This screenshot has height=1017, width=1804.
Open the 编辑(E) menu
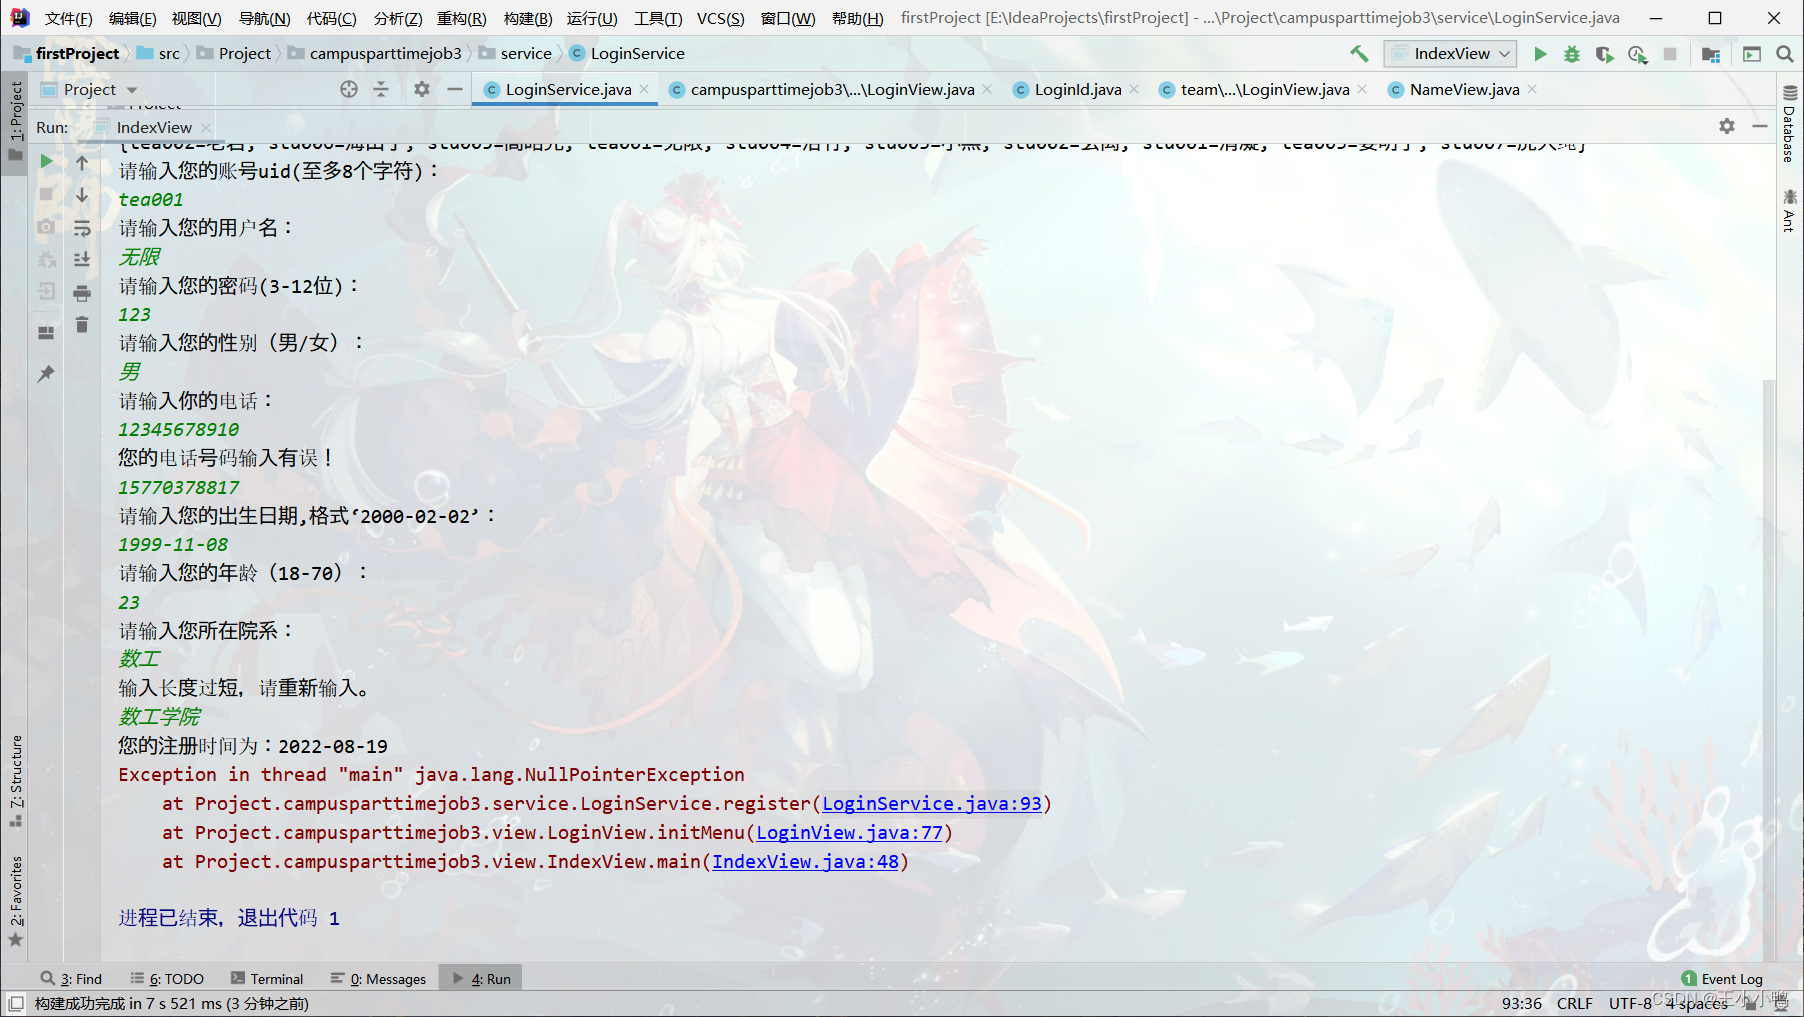(132, 18)
